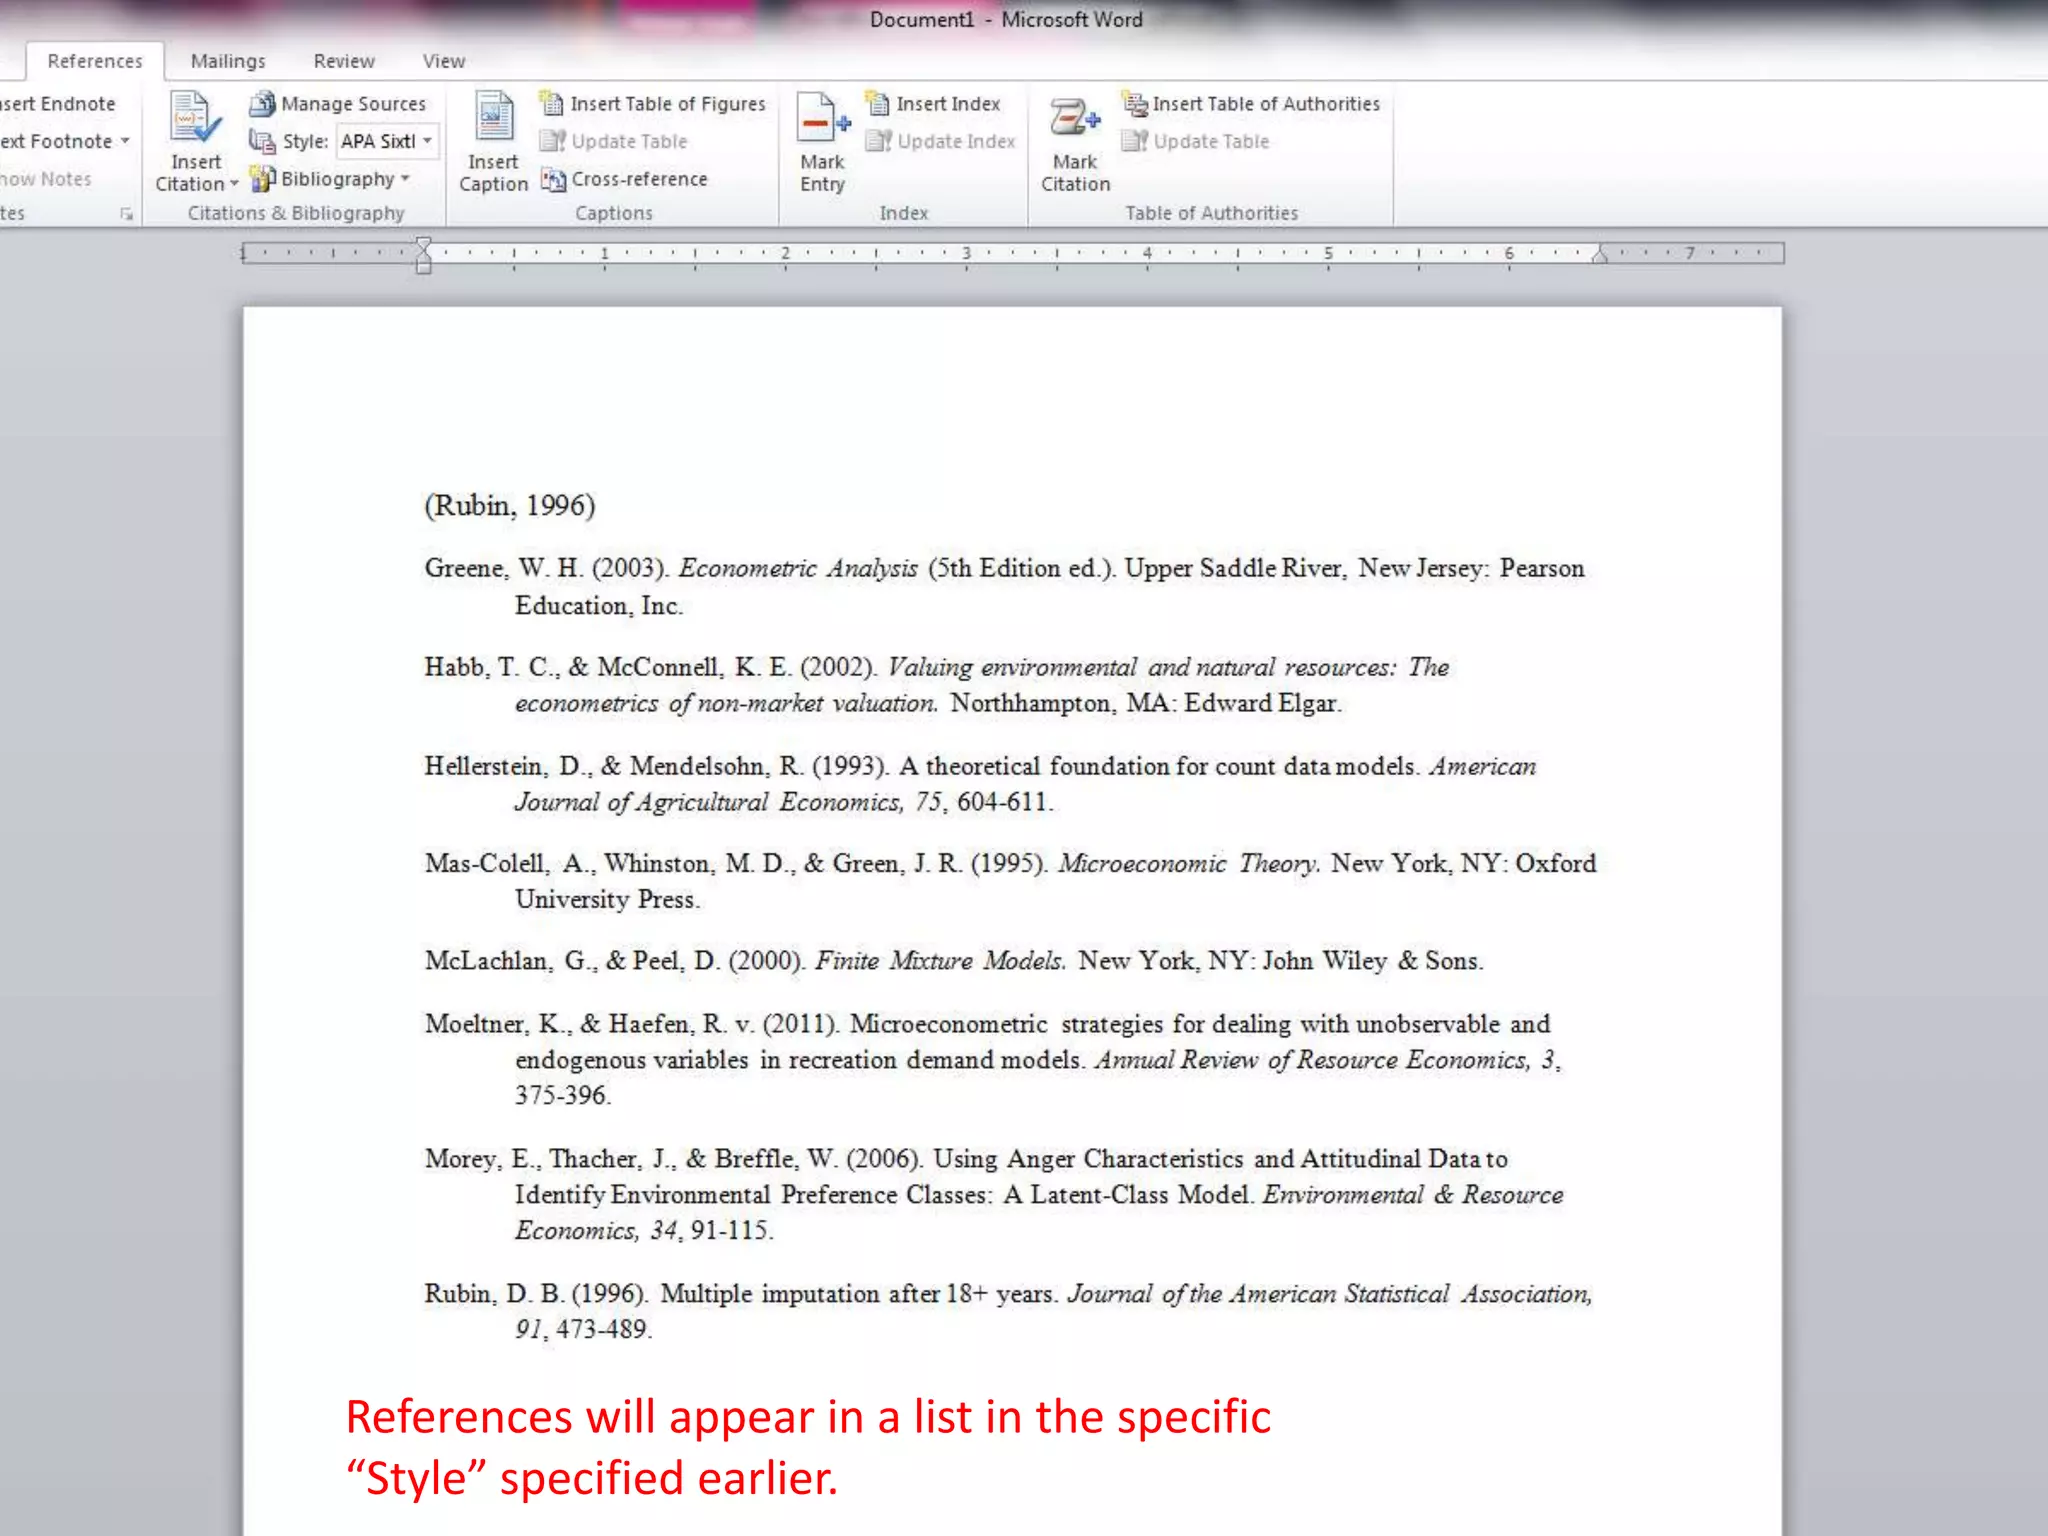Viewport: 2048px width, 1536px height.
Task: Click Insert Endnote
Action: (58, 103)
